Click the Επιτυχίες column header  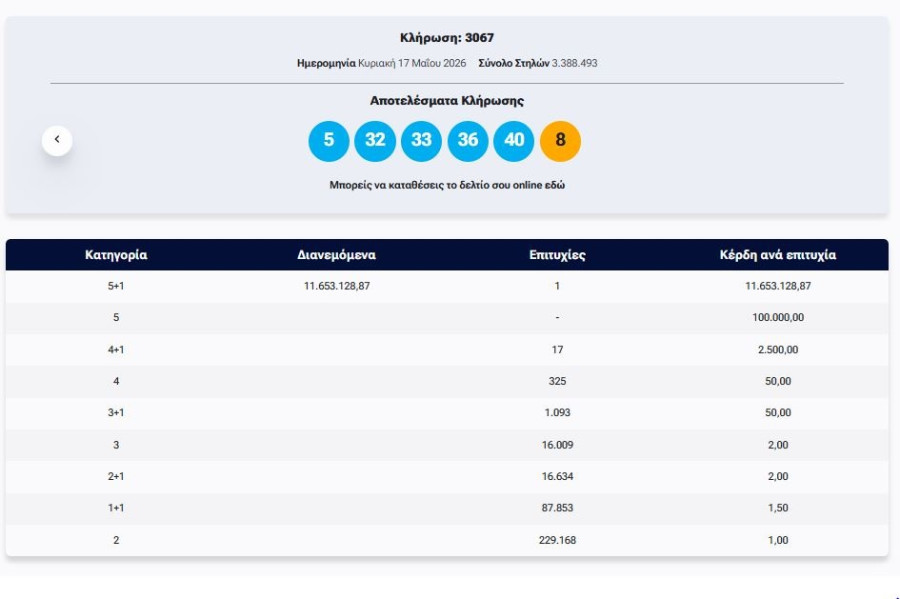[557, 255]
